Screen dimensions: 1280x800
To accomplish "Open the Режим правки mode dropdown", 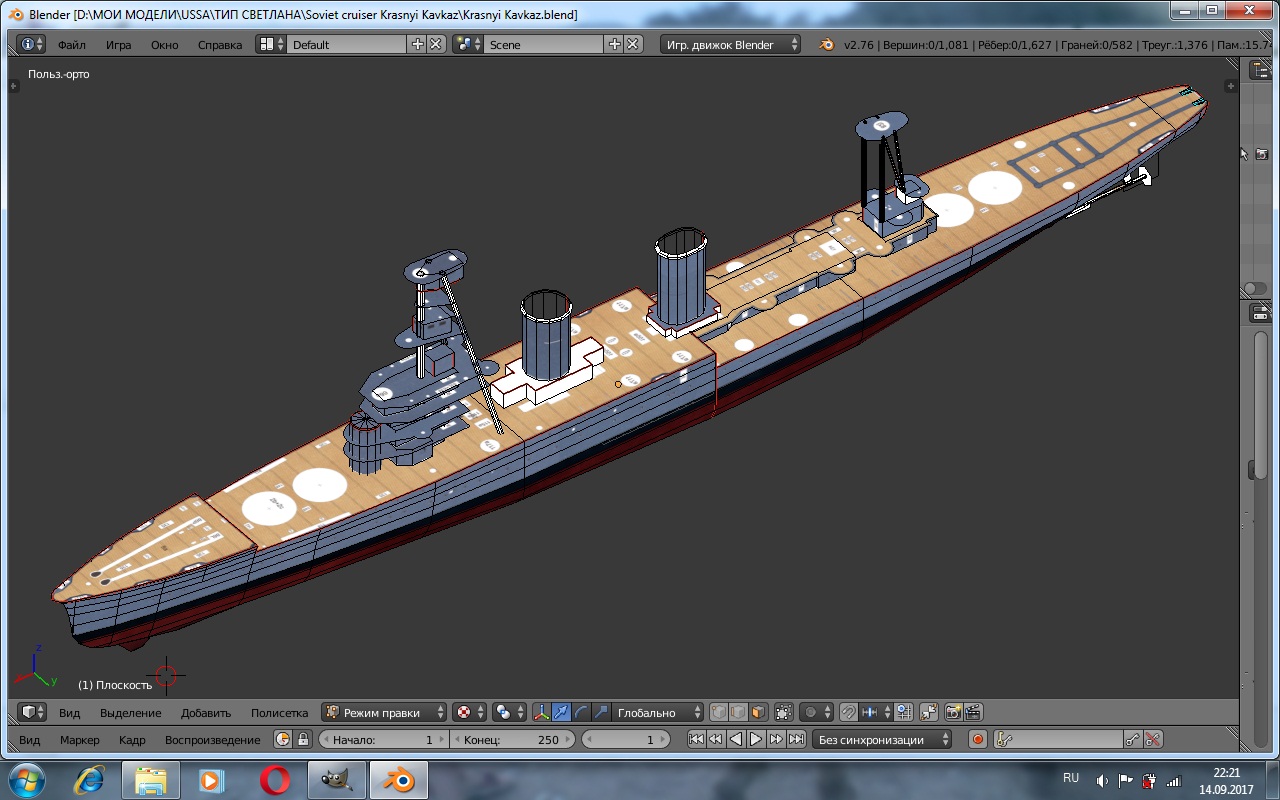I will click(x=385, y=712).
